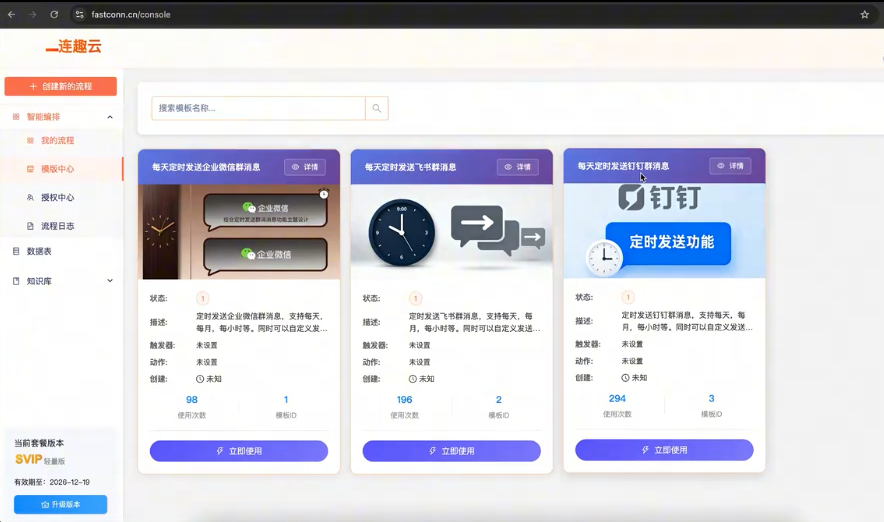This screenshot has width=884, height=522.
Task: Open 详情 for the 钉钉群消息 template
Action: pyautogui.click(x=730, y=166)
